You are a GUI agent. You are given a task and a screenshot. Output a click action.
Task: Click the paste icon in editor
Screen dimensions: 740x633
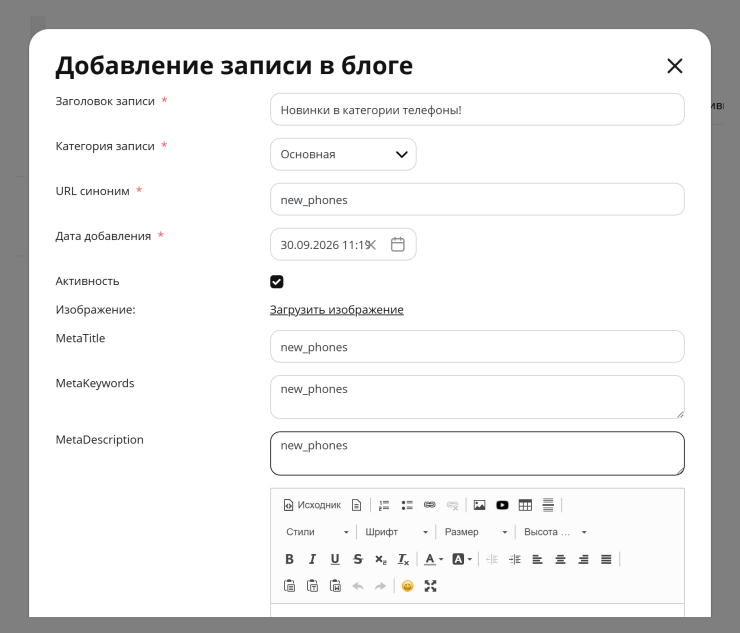(289, 586)
